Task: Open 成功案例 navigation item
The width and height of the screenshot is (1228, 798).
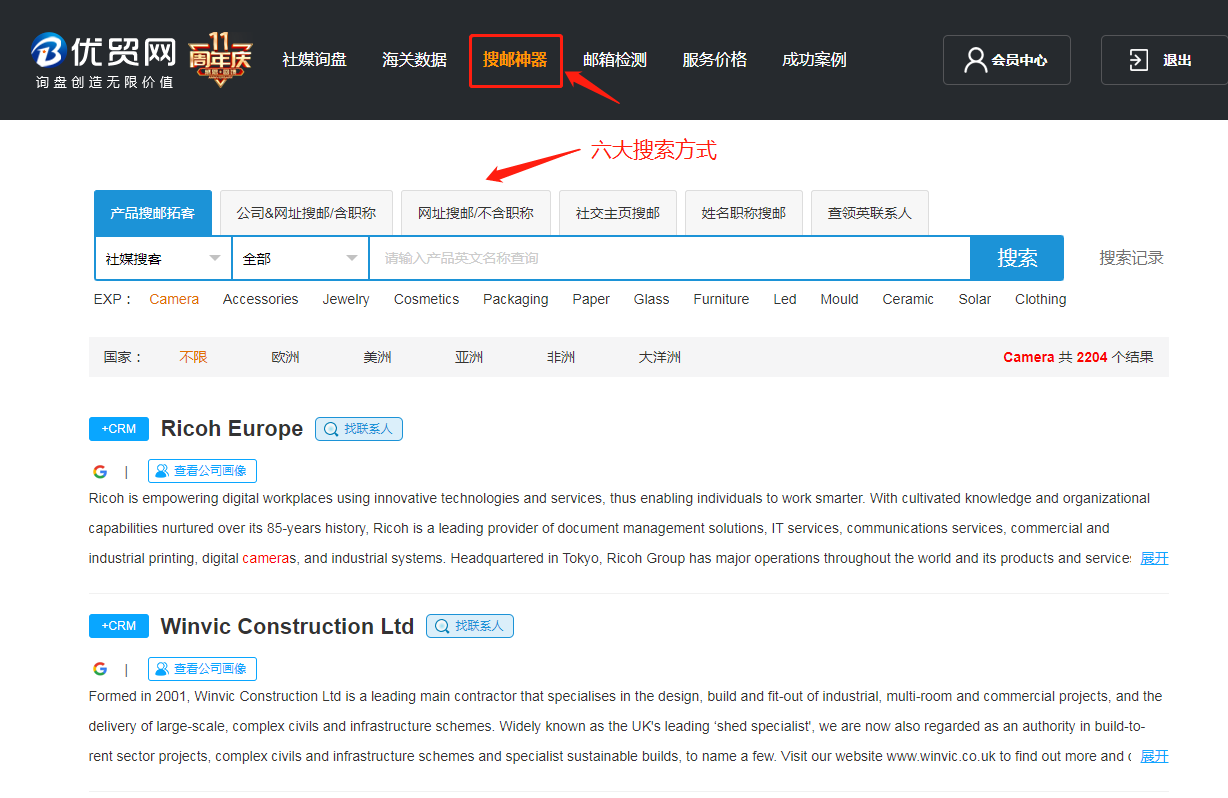Action: pyautogui.click(x=814, y=60)
